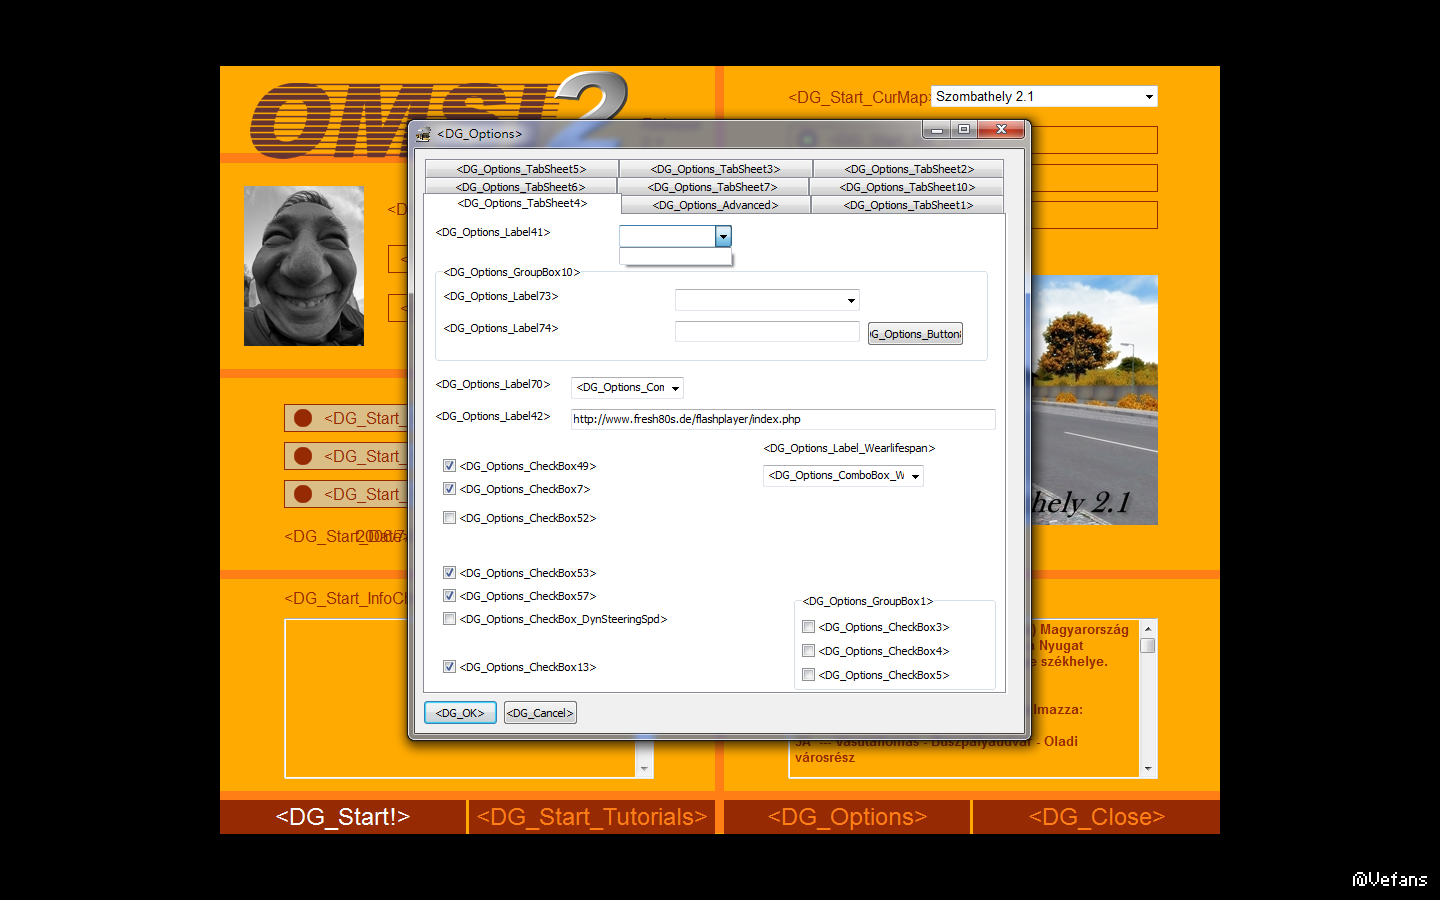Click the DG_Cancel button
This screenshot has width=1440, height=900.
(x=540, y=713)
